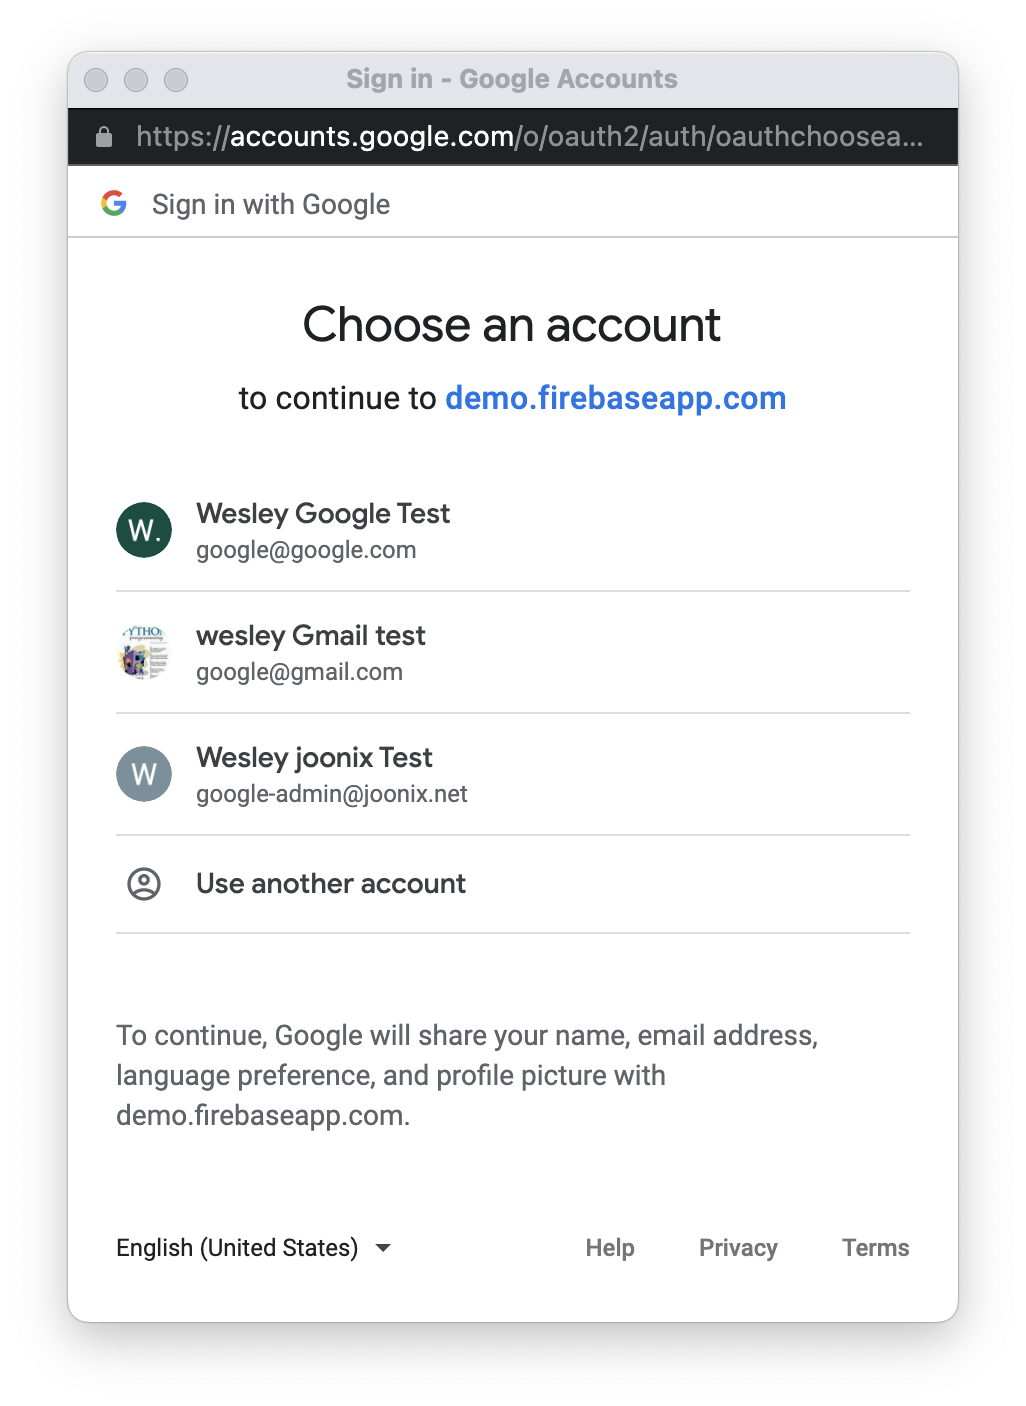Click the google-admin@joonix.net email text
The height and width of the screenshot is (1406, 1026).
pyautogui.click(x=332, y=794)
